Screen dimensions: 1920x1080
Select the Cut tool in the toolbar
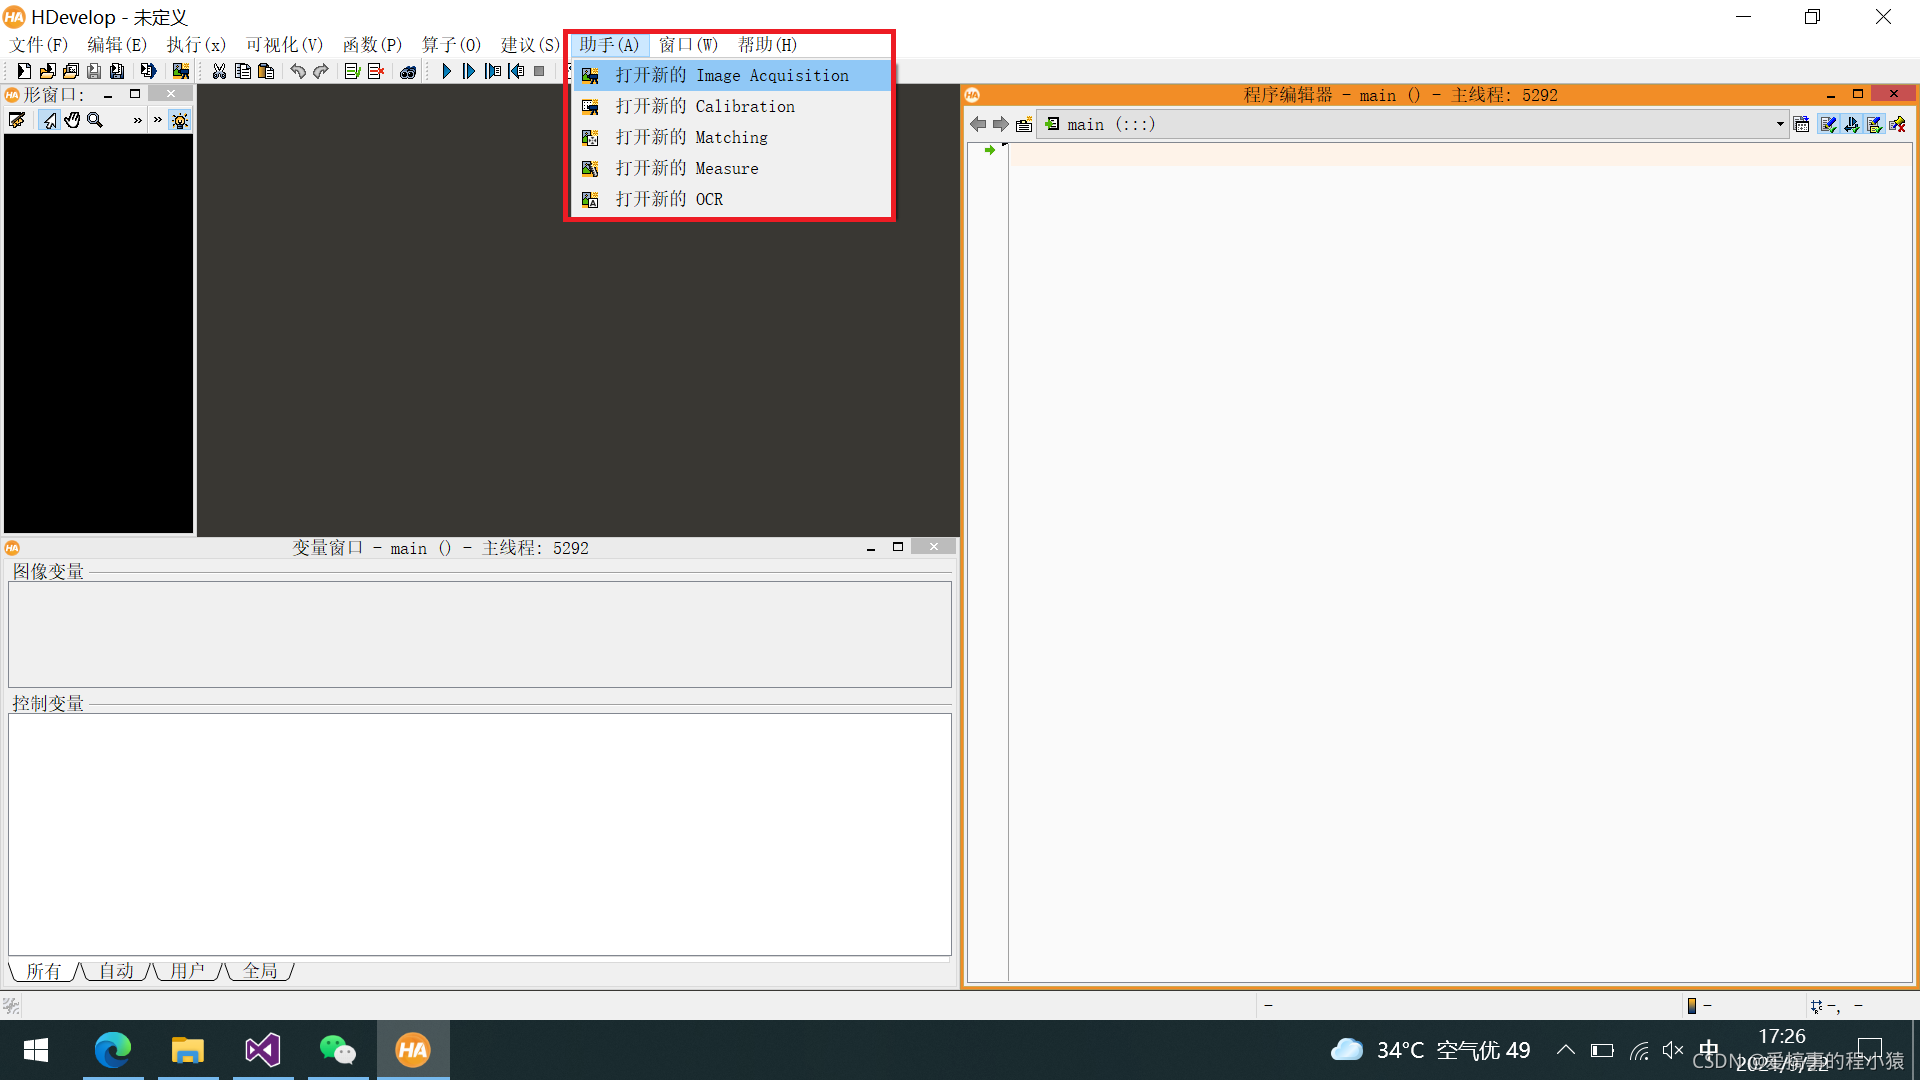click(x=219, y=71)
